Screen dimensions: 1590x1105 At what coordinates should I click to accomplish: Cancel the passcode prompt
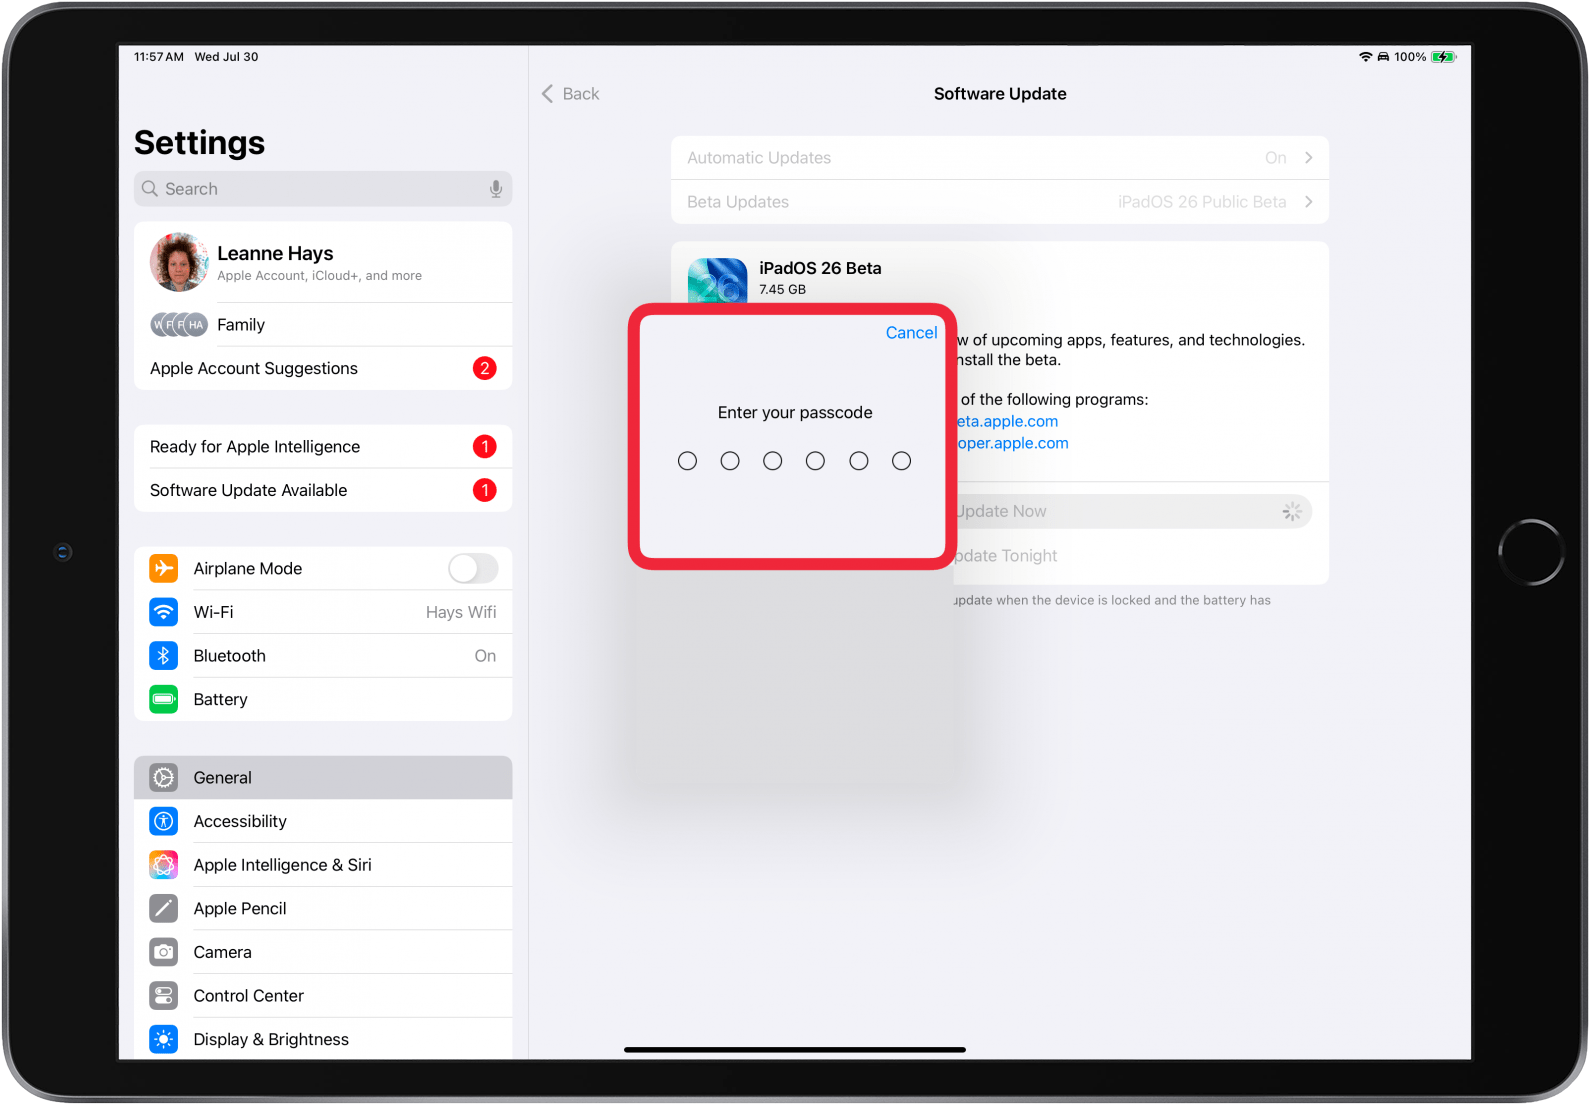tap(911, 333)
